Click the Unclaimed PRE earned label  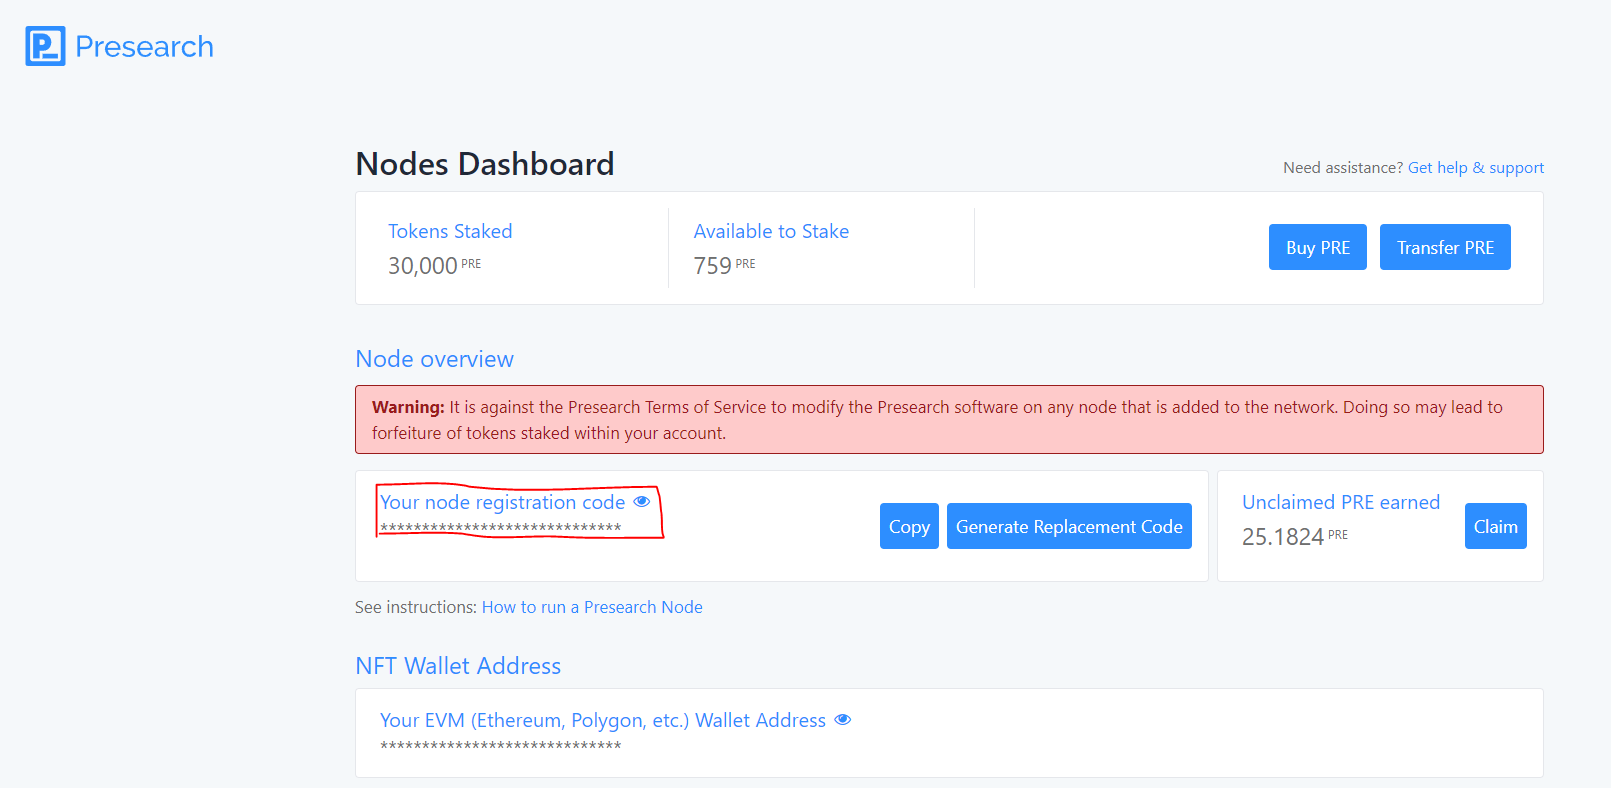pos(1340,502)
